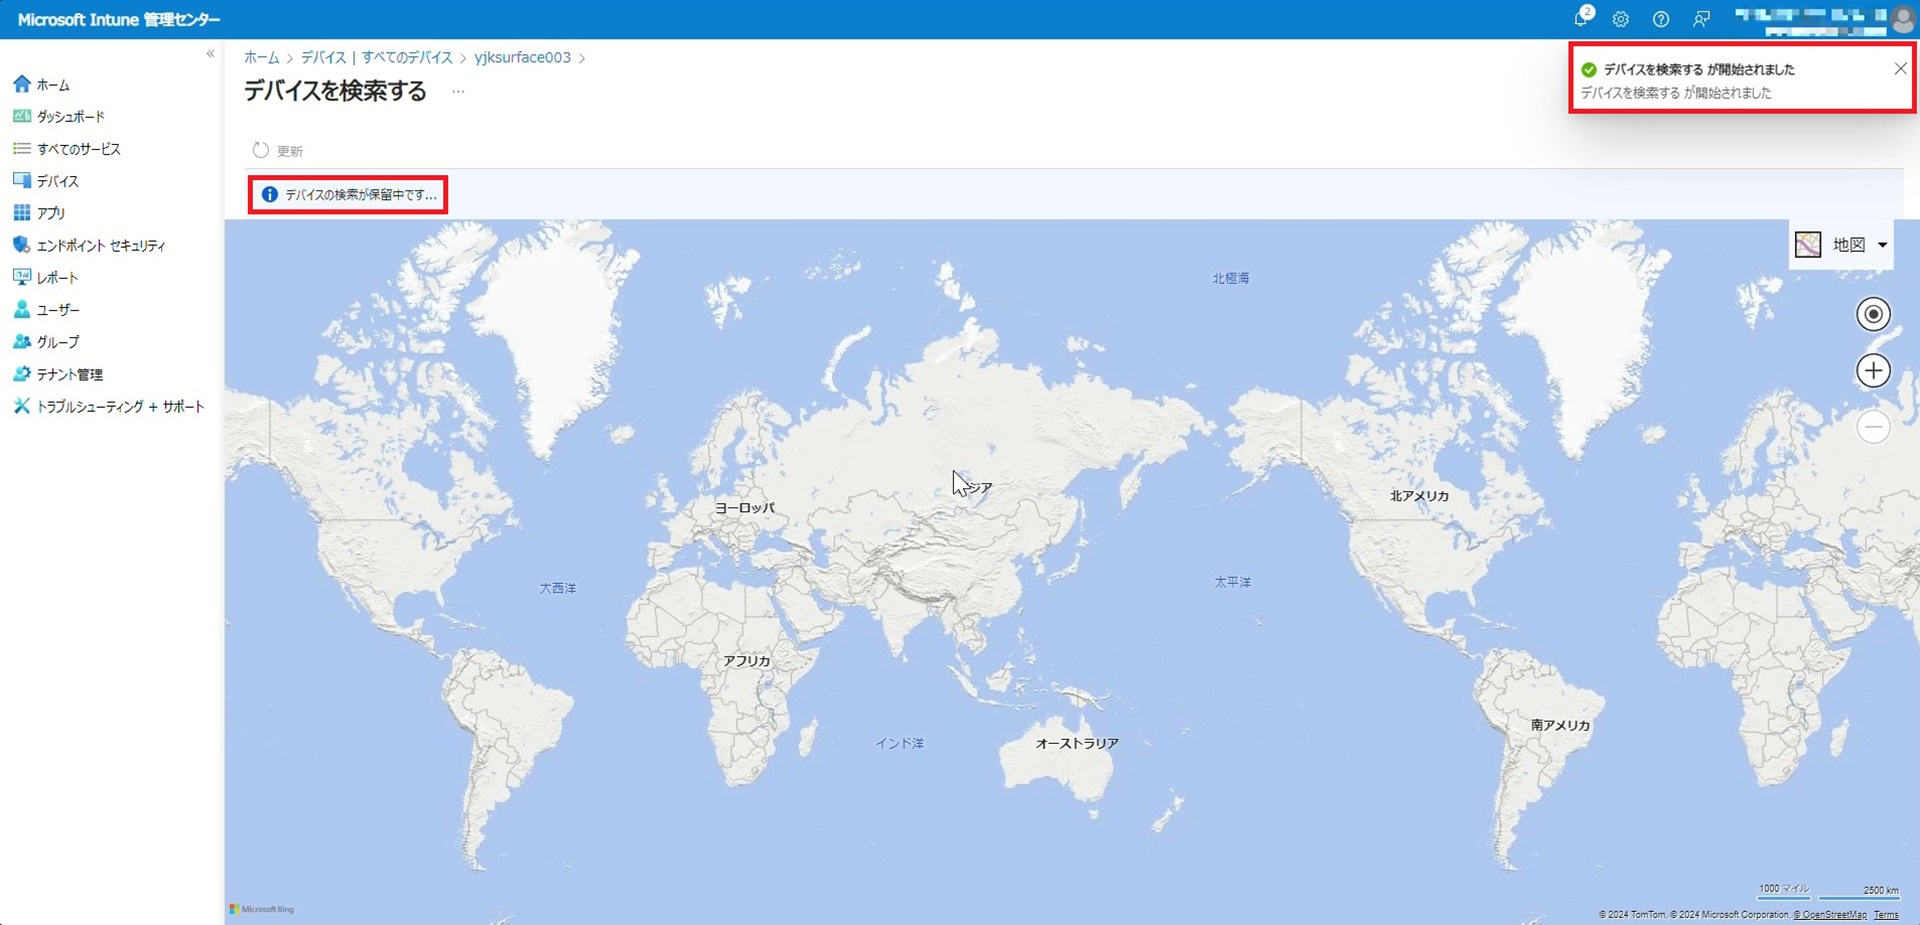1920x925 pixels.
Task: Open the settings gear icon
Action: tap(1621, 19)
